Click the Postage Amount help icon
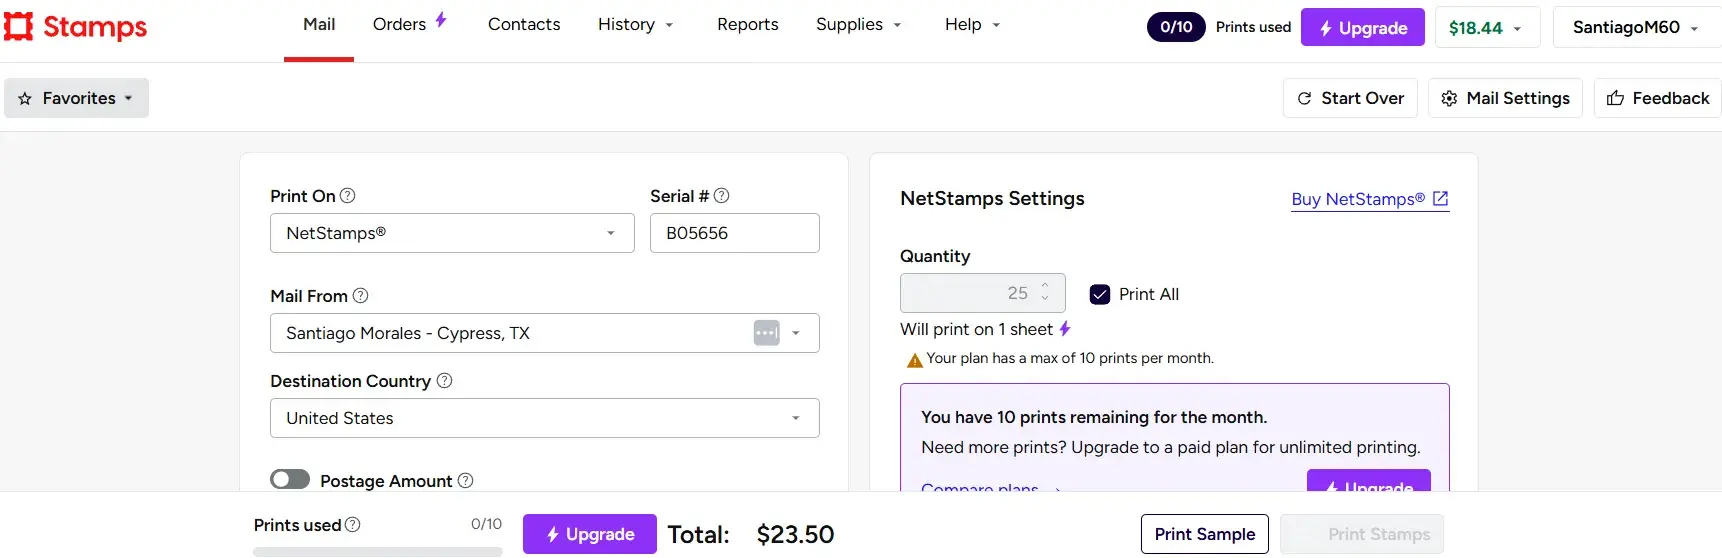Viewport: 1722px width, 558px height. click(x=466, y=481)
